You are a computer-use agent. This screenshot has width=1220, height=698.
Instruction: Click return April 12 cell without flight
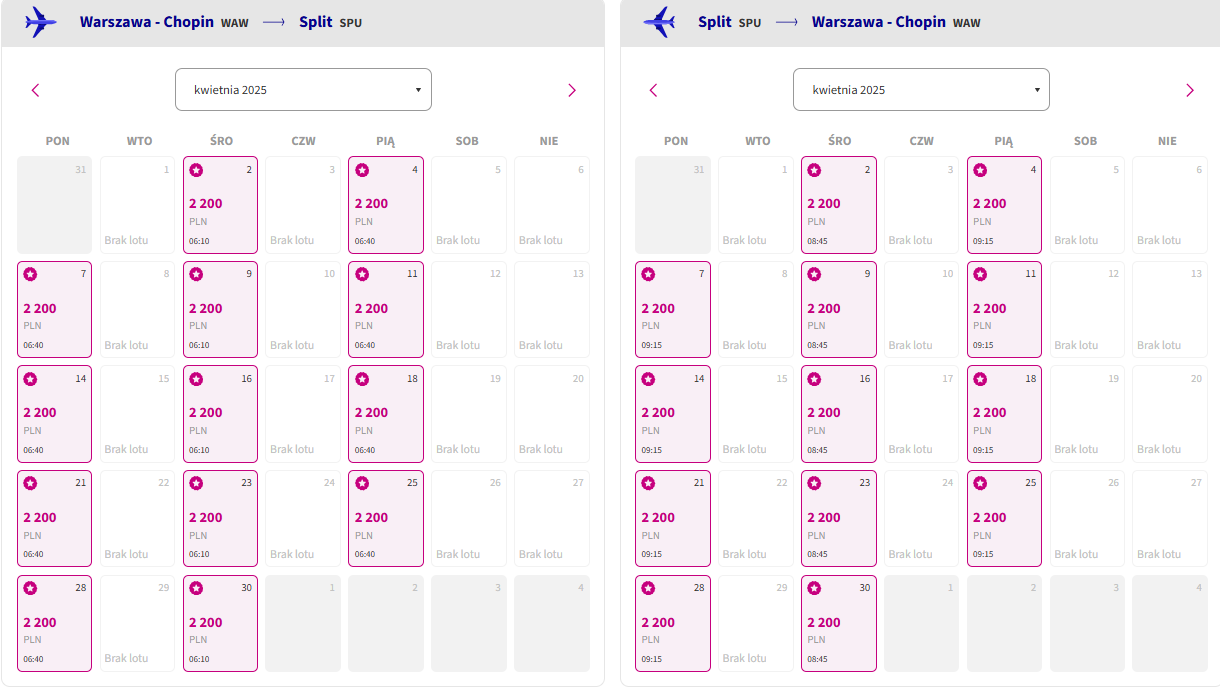(x=1087, y=309)
